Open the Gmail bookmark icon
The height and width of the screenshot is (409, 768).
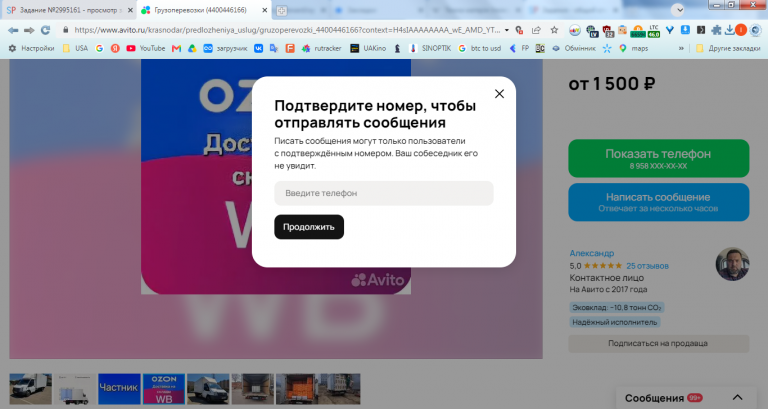(176, 48)
